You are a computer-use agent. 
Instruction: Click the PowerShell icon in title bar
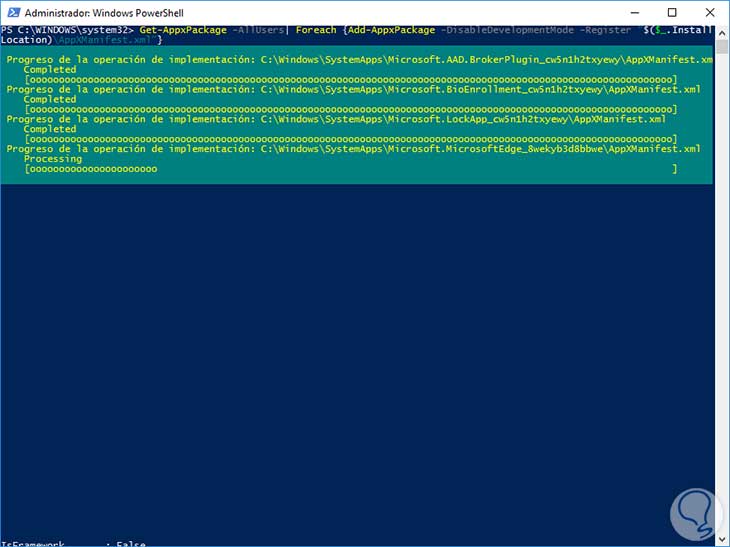point(14,13)
